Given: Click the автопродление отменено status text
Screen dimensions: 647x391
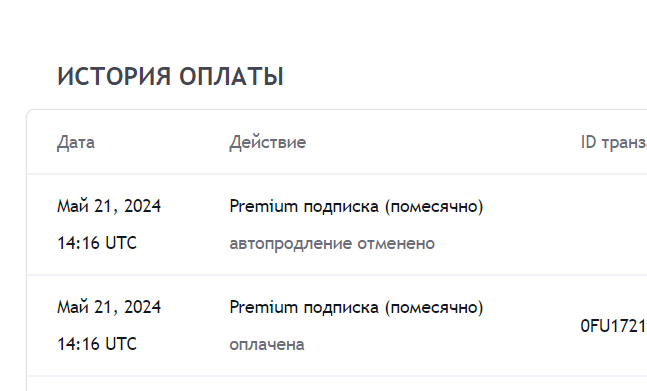Looking at the screenshot, I should [332, 243].
